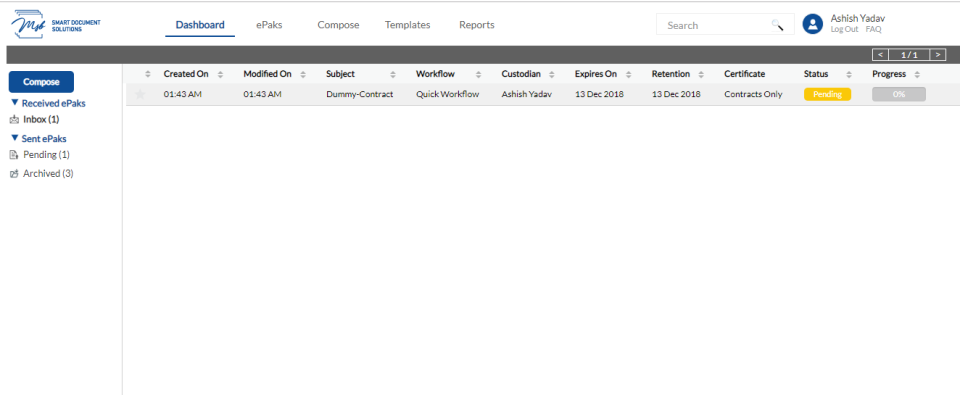960x395 pixels.
Task: Click the Certificate column header
Action: [744, 74]
